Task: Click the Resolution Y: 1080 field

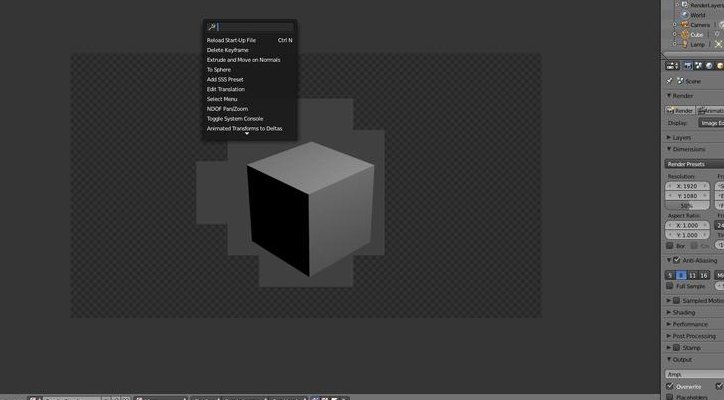Action: [687, 196]
